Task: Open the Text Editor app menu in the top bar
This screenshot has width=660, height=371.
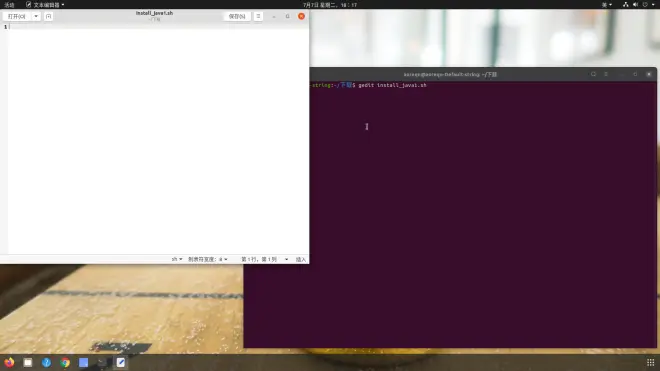Action: (x=45, y=5)
